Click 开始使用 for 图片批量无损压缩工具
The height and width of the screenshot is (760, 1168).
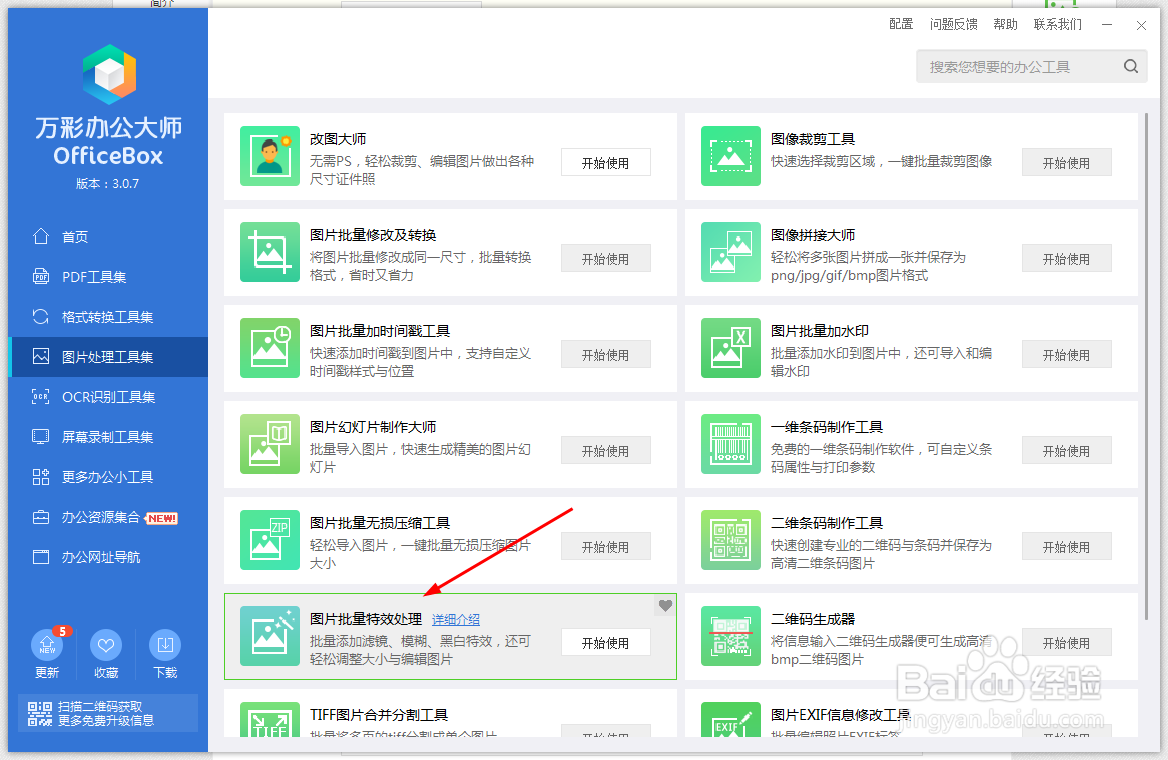click(606, 547)
